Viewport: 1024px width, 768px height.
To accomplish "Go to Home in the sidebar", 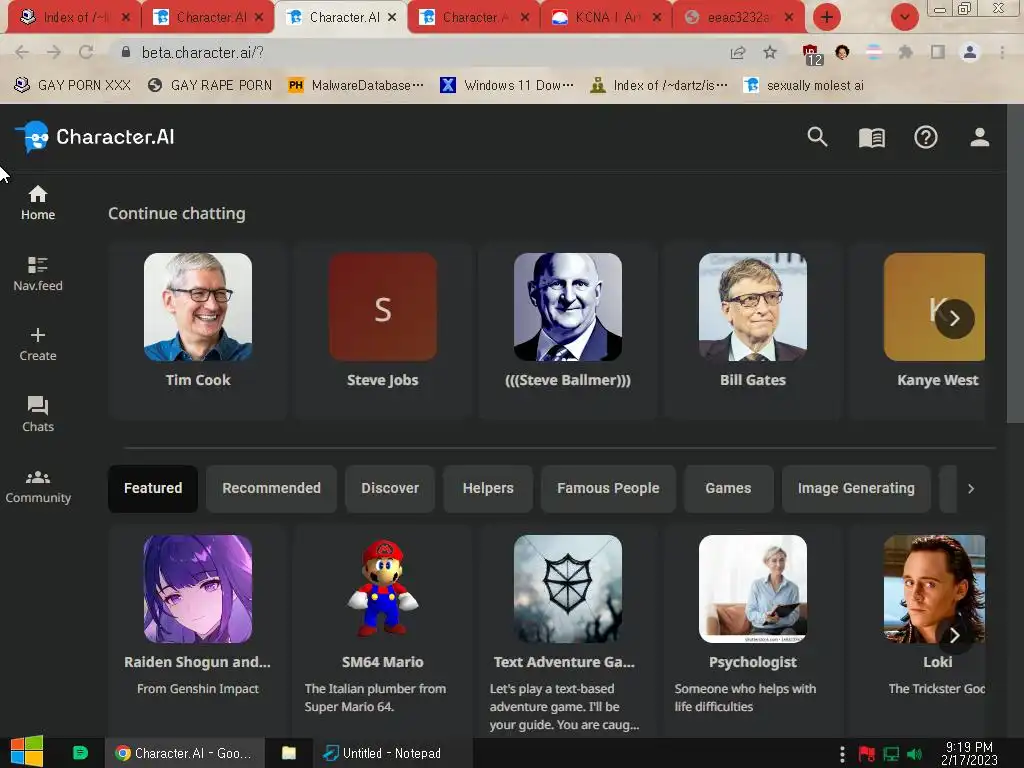I will 38,203.
